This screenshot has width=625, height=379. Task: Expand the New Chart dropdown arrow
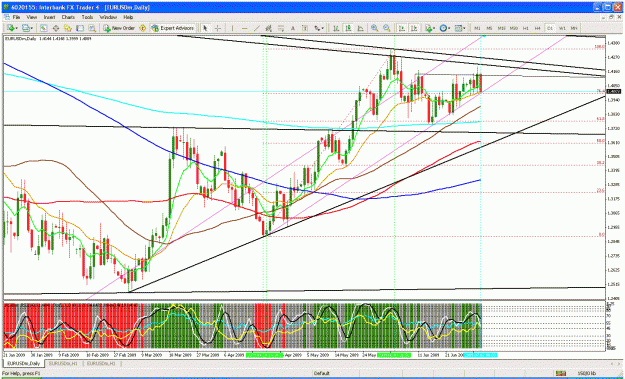[17, 29]
